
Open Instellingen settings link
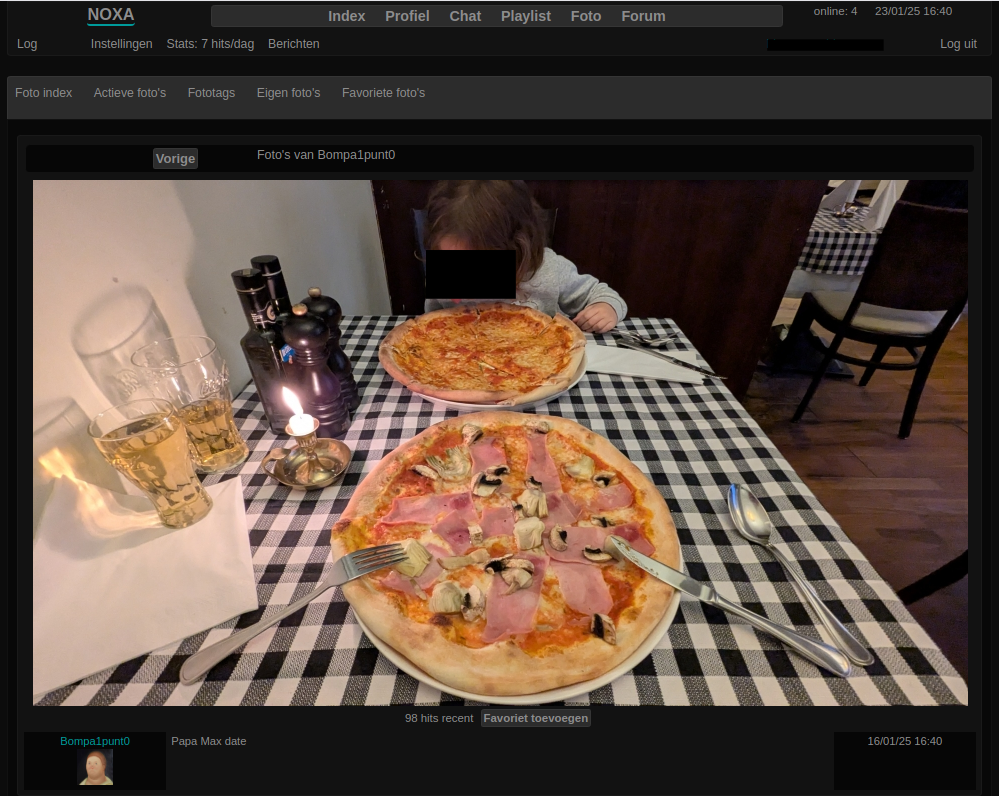122,44
